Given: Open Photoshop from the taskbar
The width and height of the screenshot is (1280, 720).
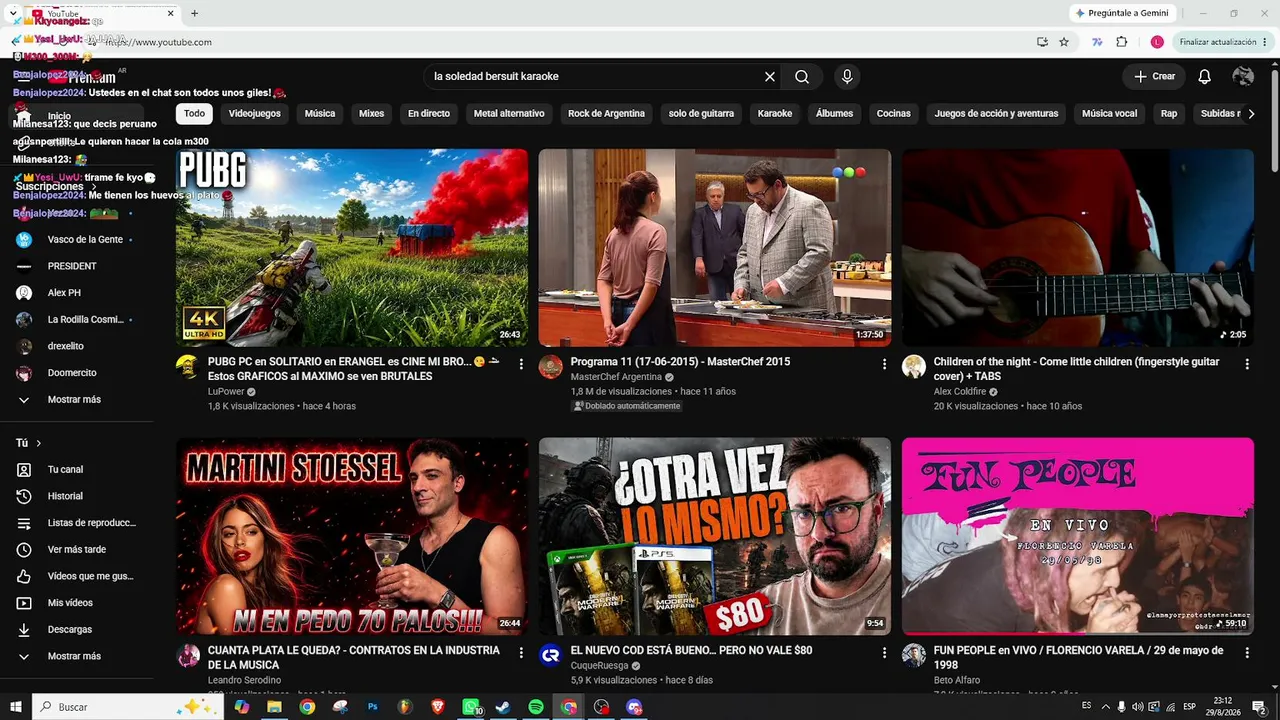Looking at the screenshot, I should [x=373, y=707].
